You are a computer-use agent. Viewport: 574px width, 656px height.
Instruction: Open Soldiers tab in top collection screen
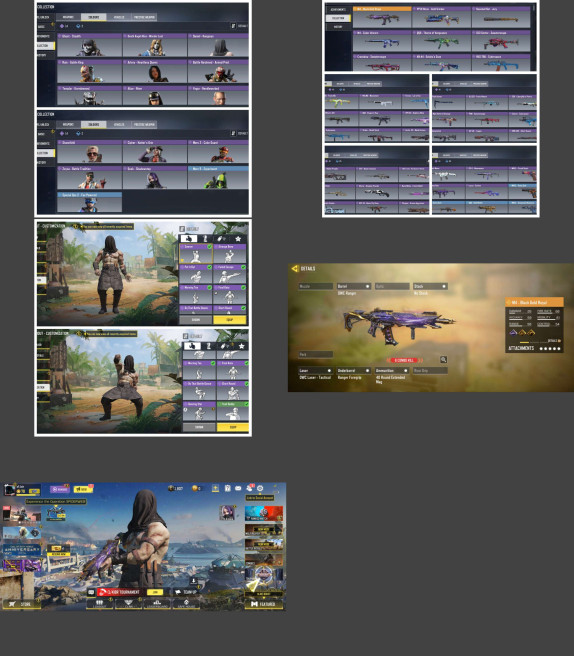[x=94, y=17]
